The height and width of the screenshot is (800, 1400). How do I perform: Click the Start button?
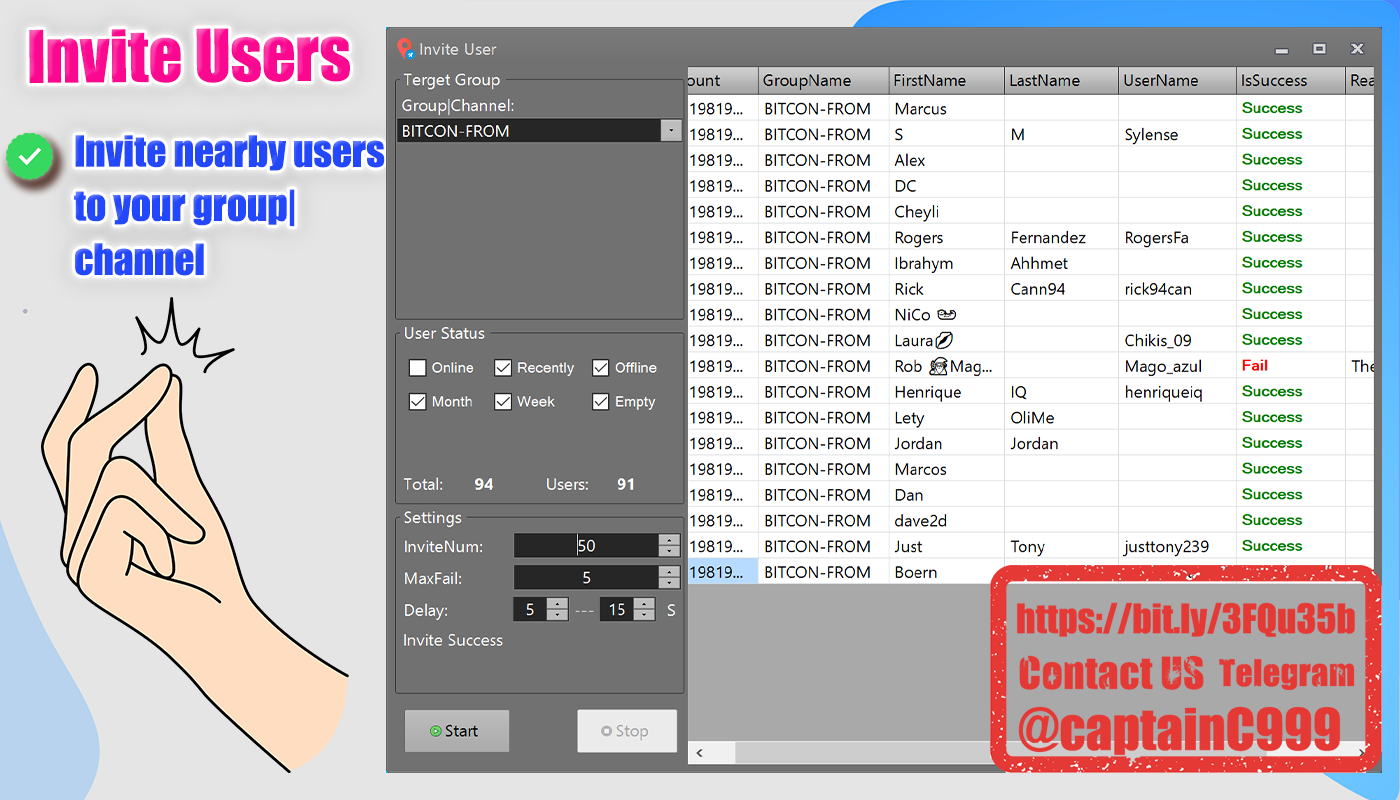click(457, 731)
